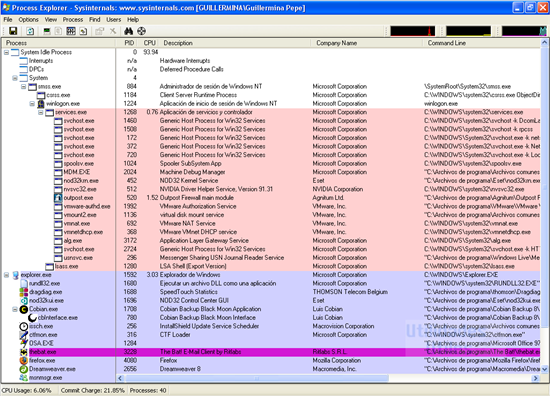The image size is (550, 396).
Task: Click the horizontal scrollbar right arrow
Action: point(536,378)
